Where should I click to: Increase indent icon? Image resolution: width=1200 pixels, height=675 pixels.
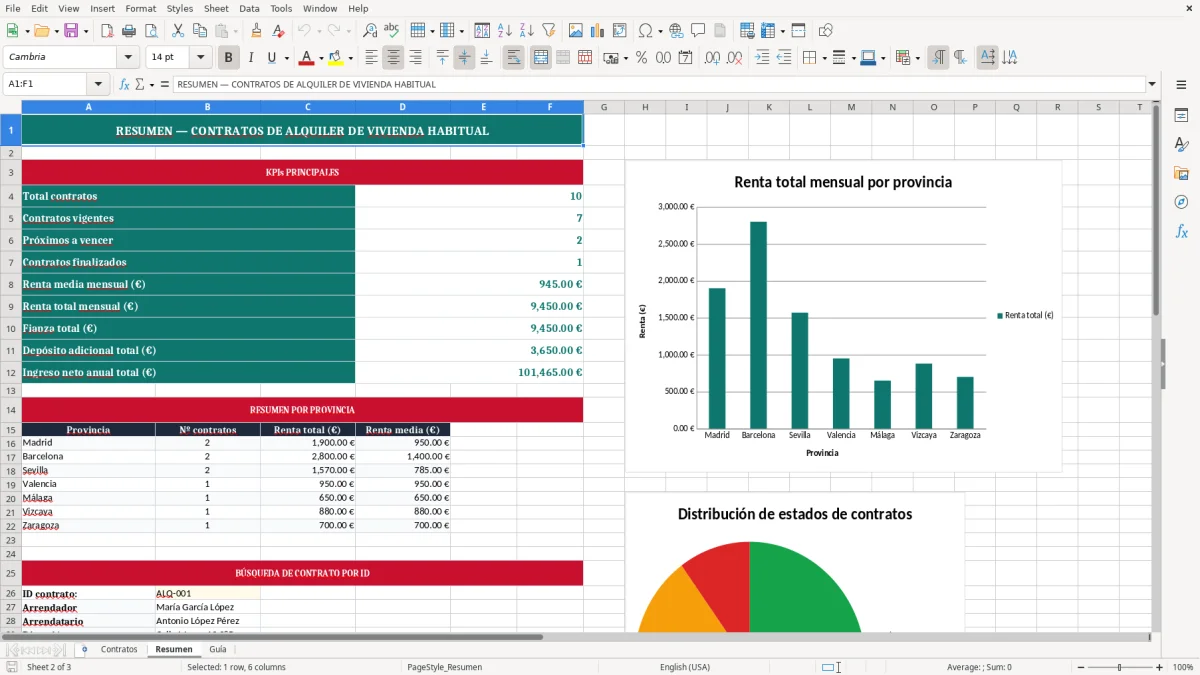tap(762, 58)
